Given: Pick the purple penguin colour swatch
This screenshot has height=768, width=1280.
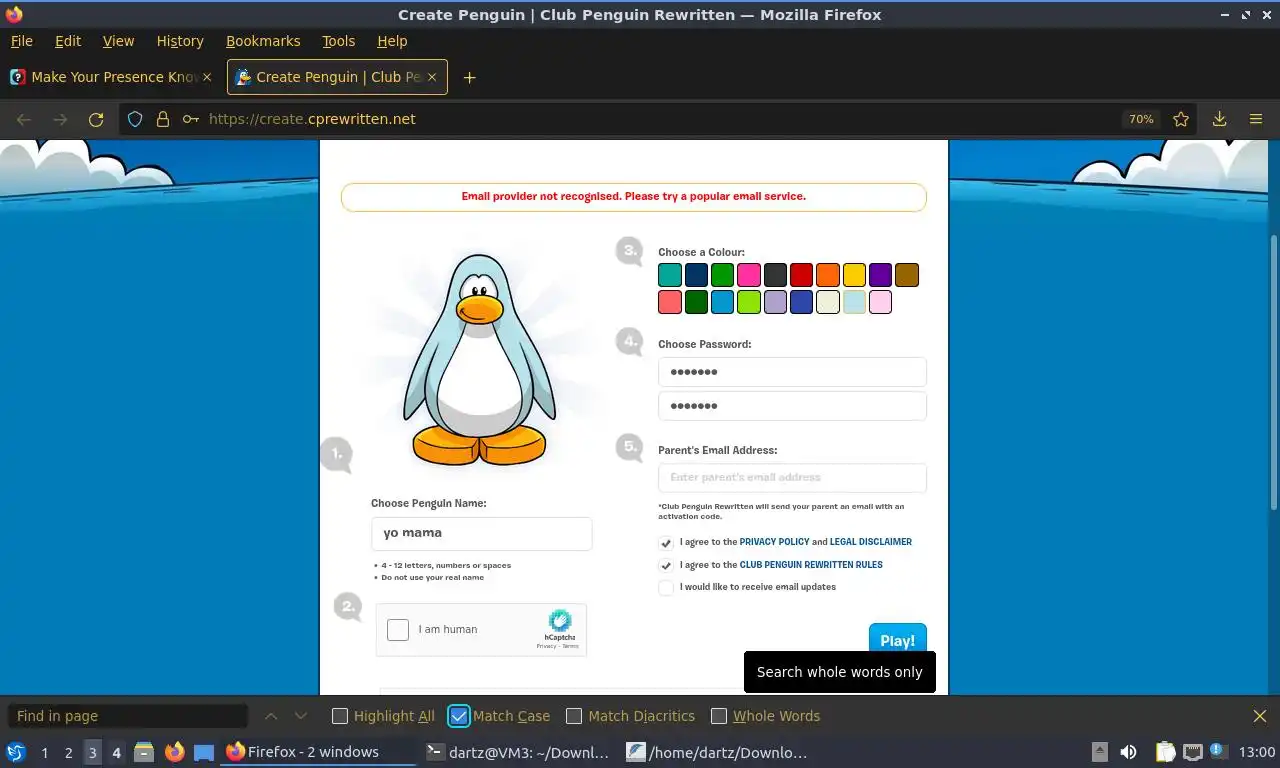Looking at the screenshot, I should 880,275.
